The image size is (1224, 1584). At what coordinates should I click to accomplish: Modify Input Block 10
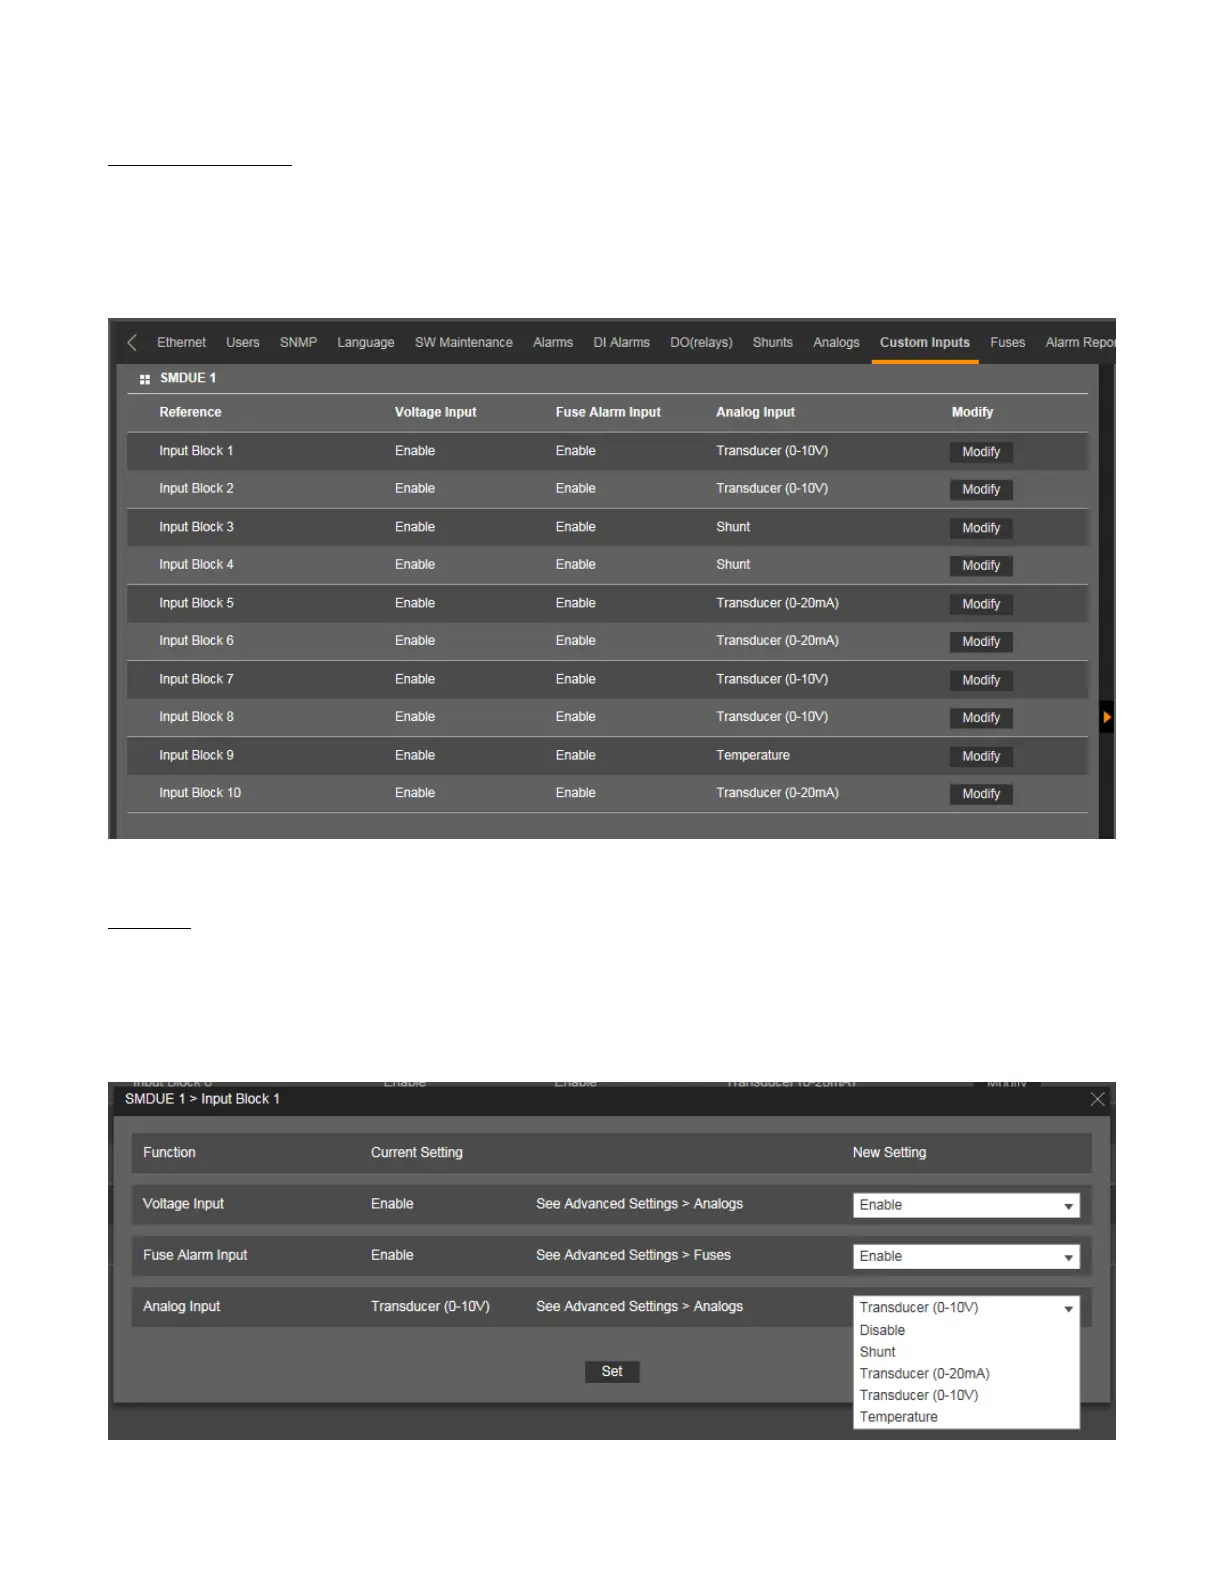(981, 794)
